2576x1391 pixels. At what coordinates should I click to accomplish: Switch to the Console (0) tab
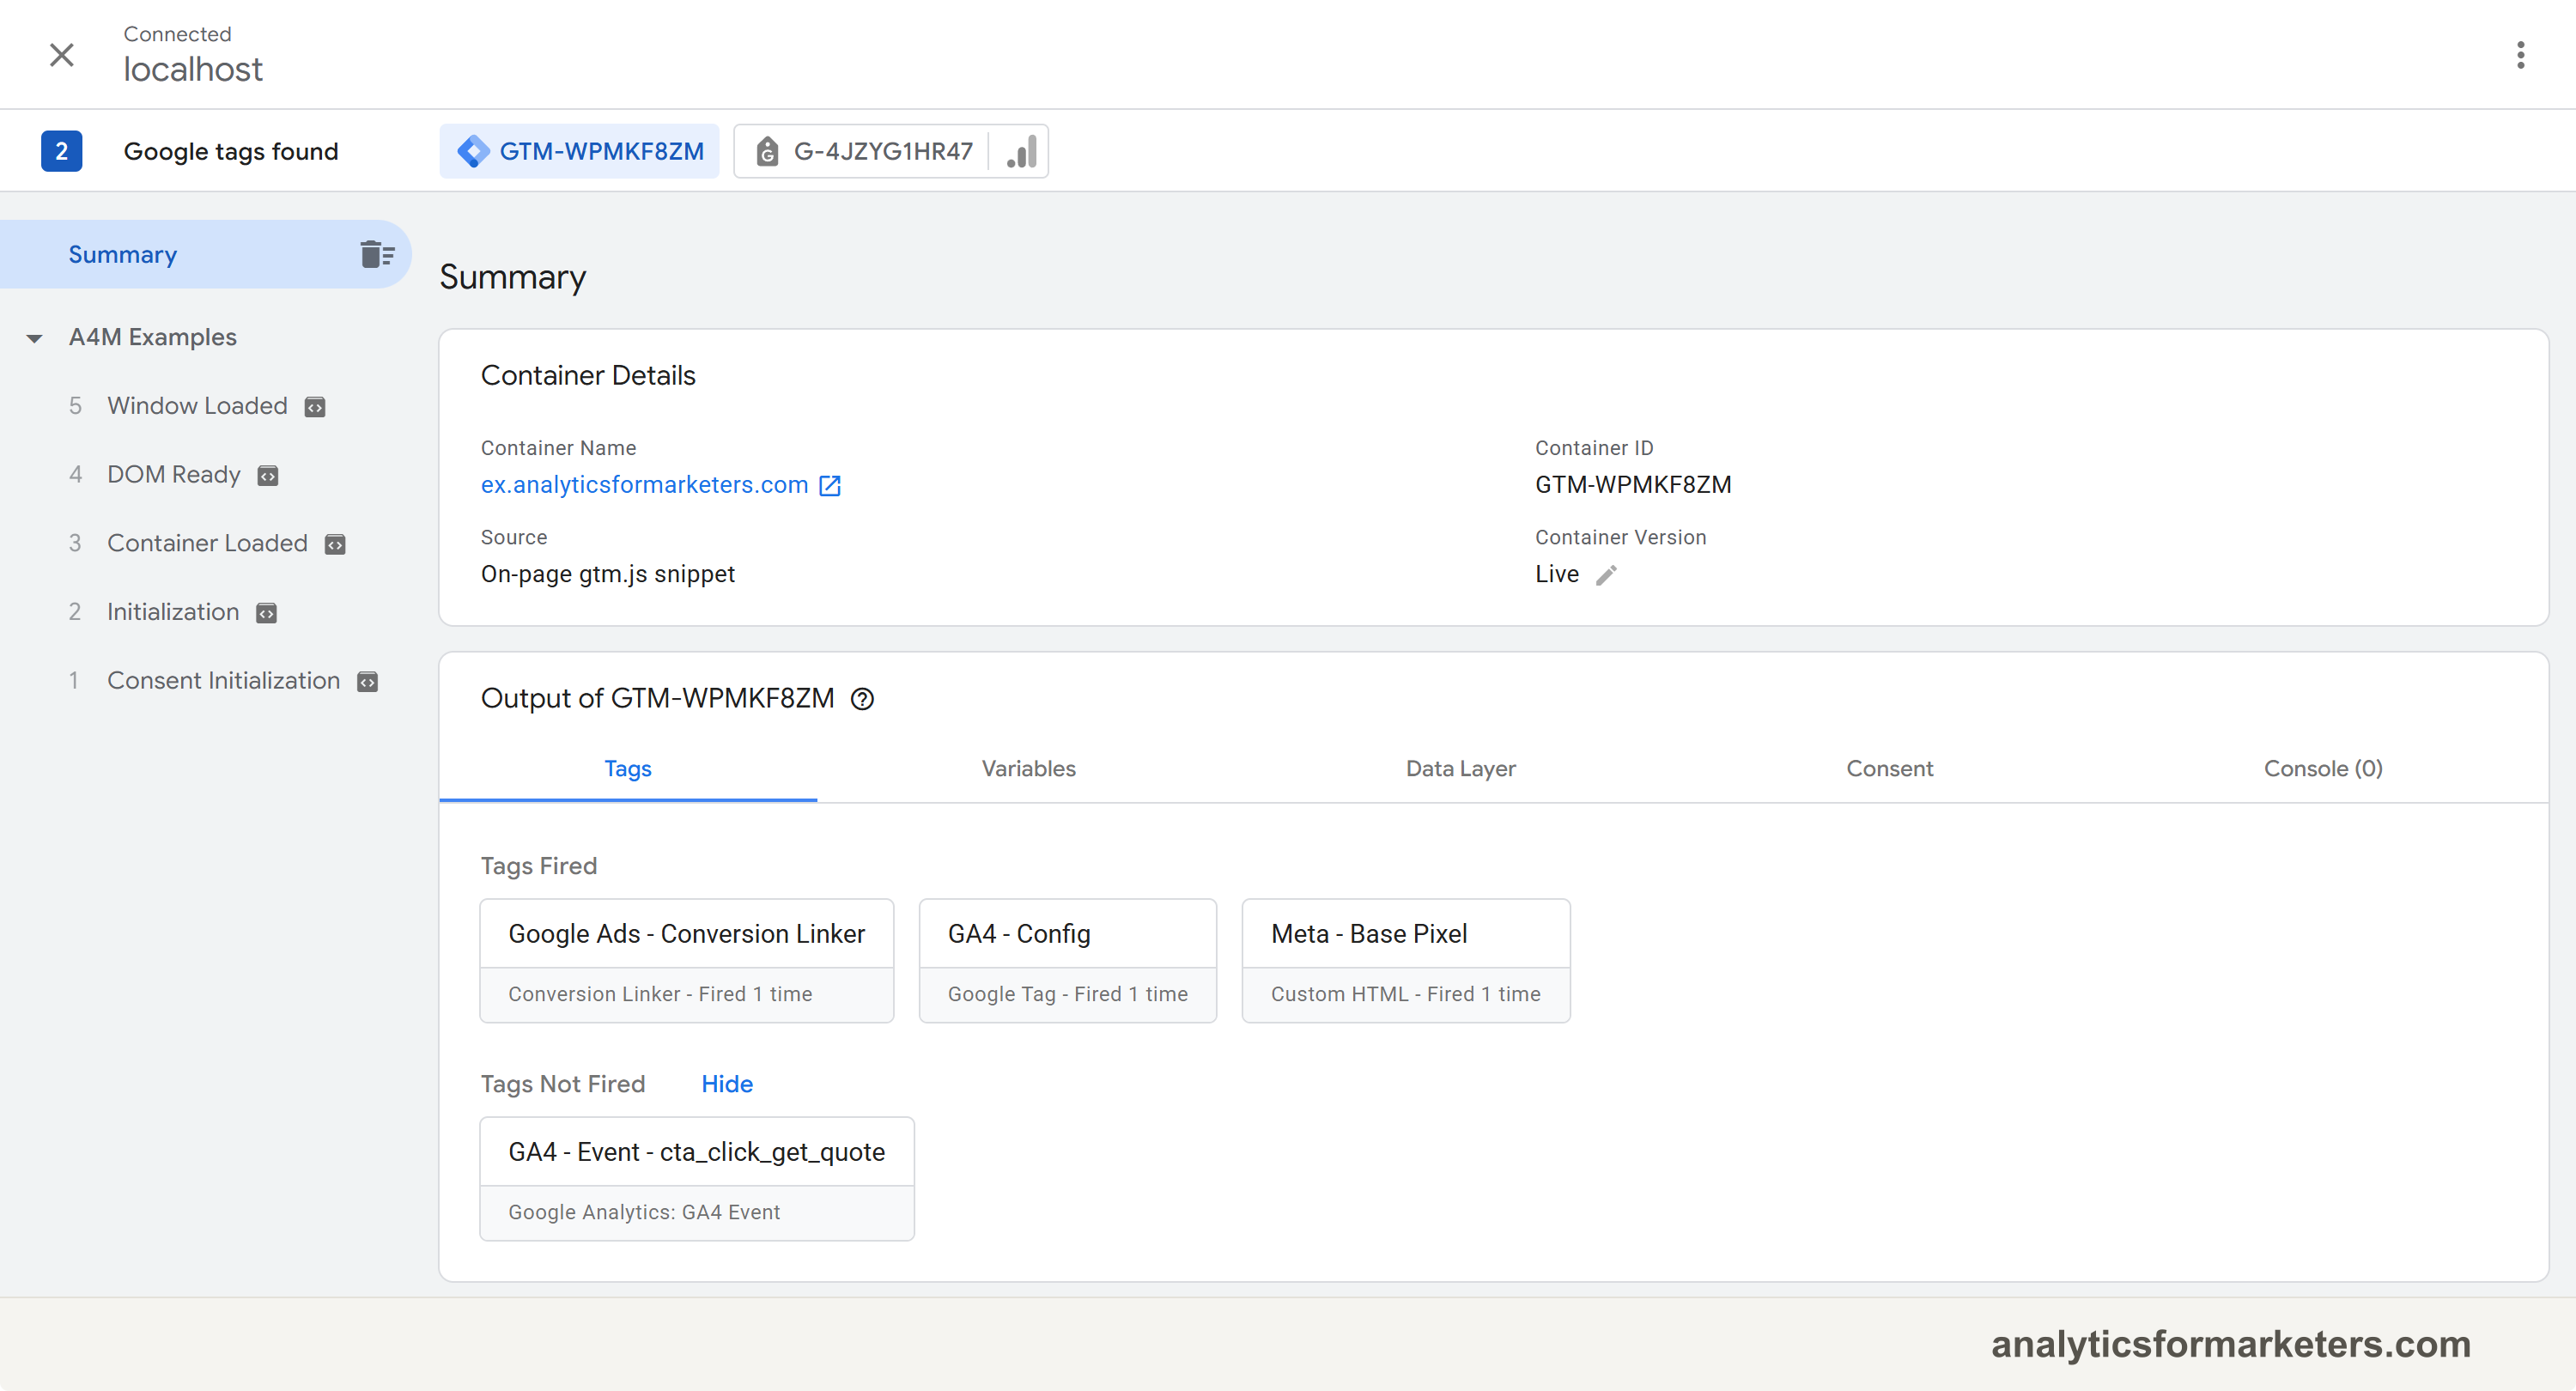coord(2323,769)
